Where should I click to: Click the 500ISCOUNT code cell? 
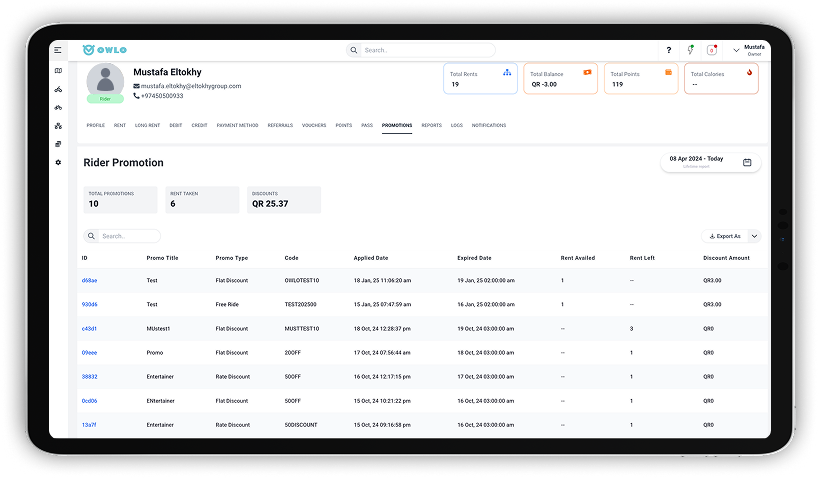pos(301,425)
